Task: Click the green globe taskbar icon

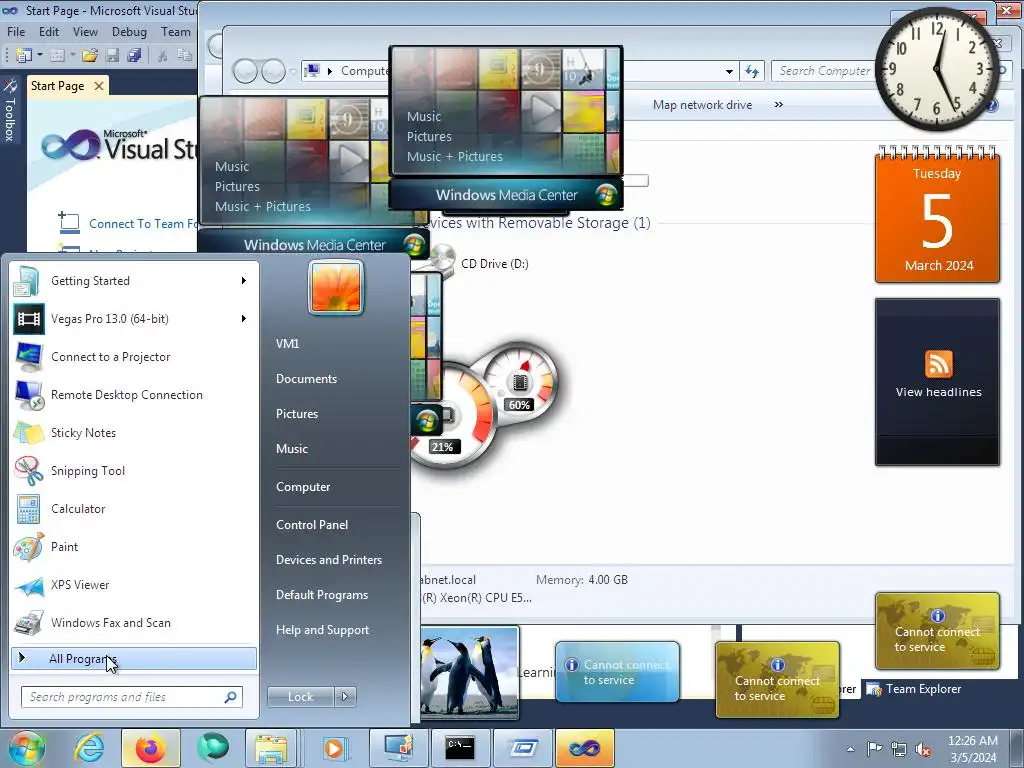Action: click(213, 748)
